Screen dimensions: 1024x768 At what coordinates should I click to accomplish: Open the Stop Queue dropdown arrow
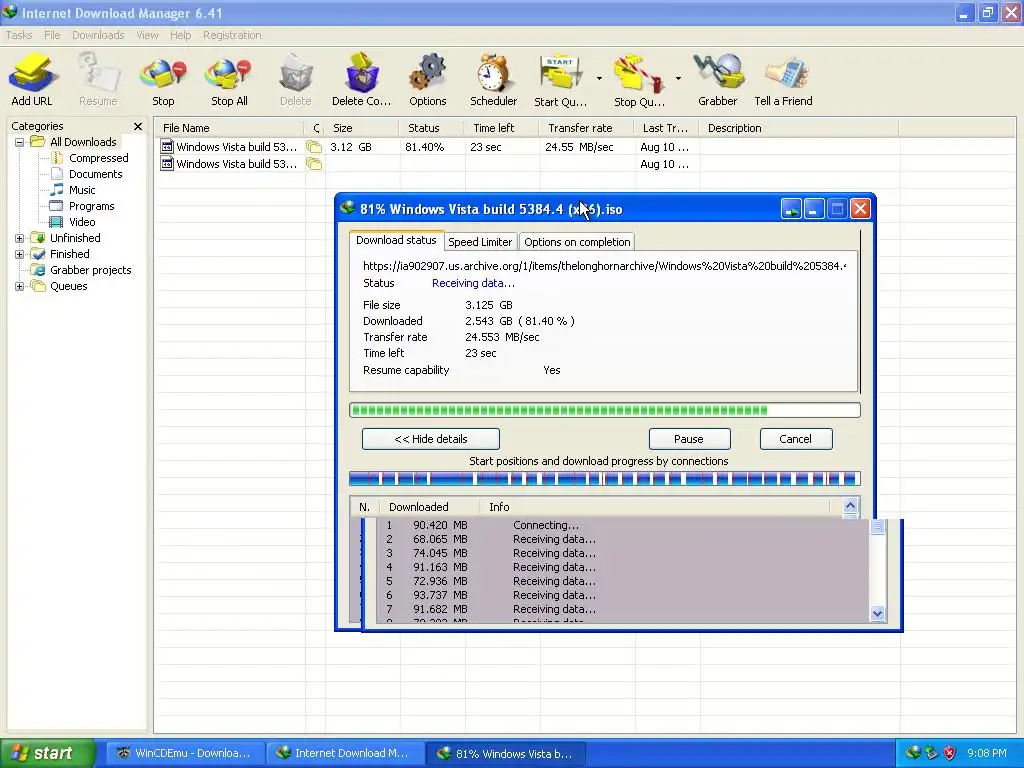[x=678, y=78]
